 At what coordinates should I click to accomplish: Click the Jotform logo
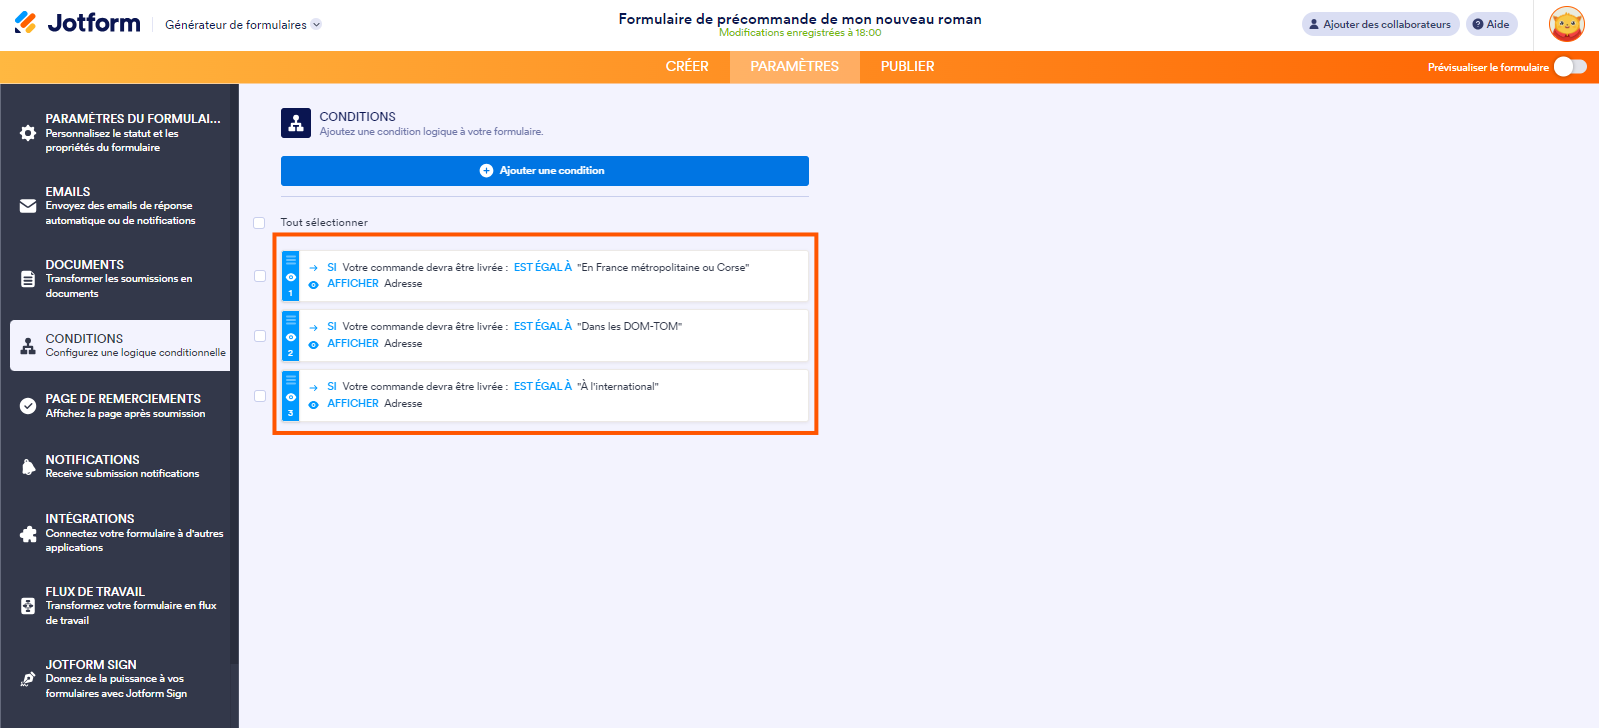tap(77, 23)
